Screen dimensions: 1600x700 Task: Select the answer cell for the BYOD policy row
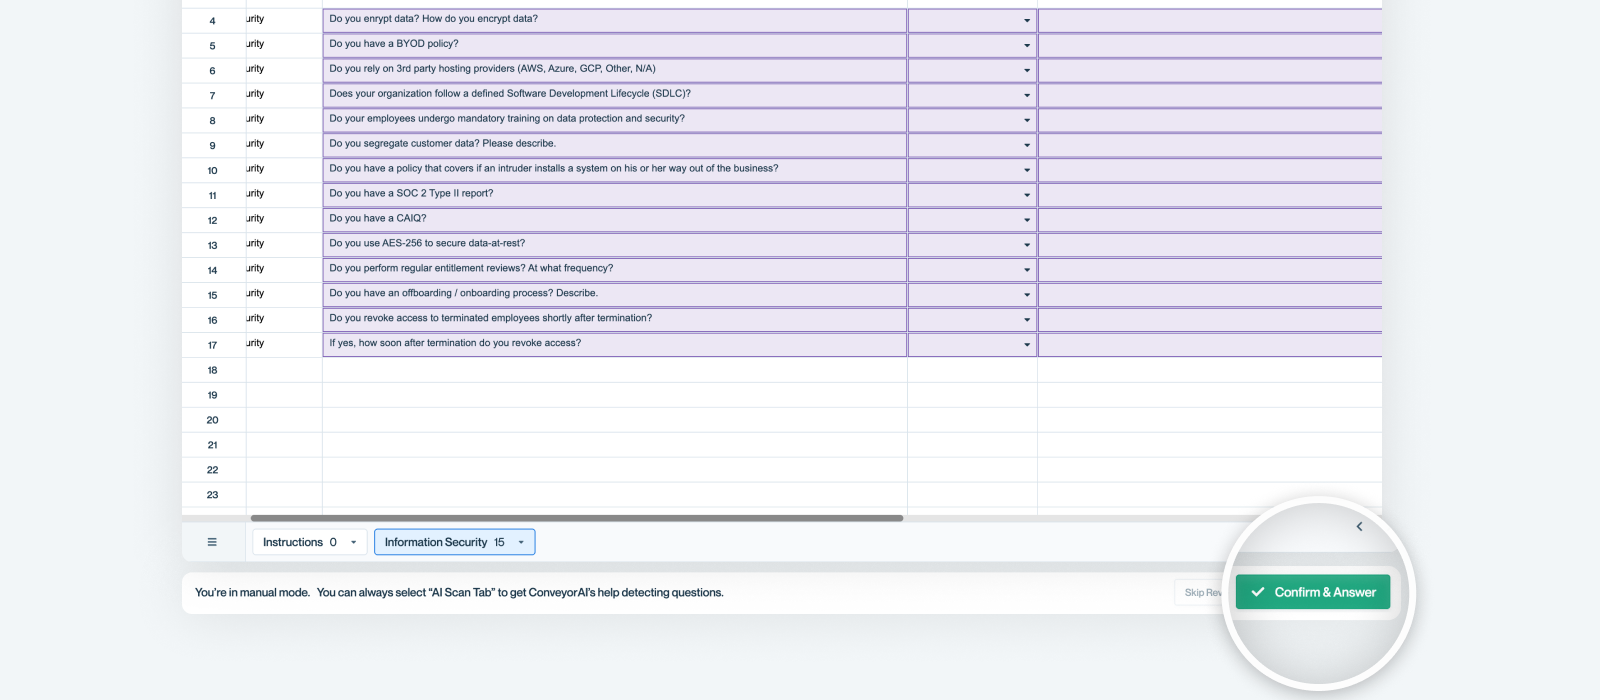(1210, 45)
